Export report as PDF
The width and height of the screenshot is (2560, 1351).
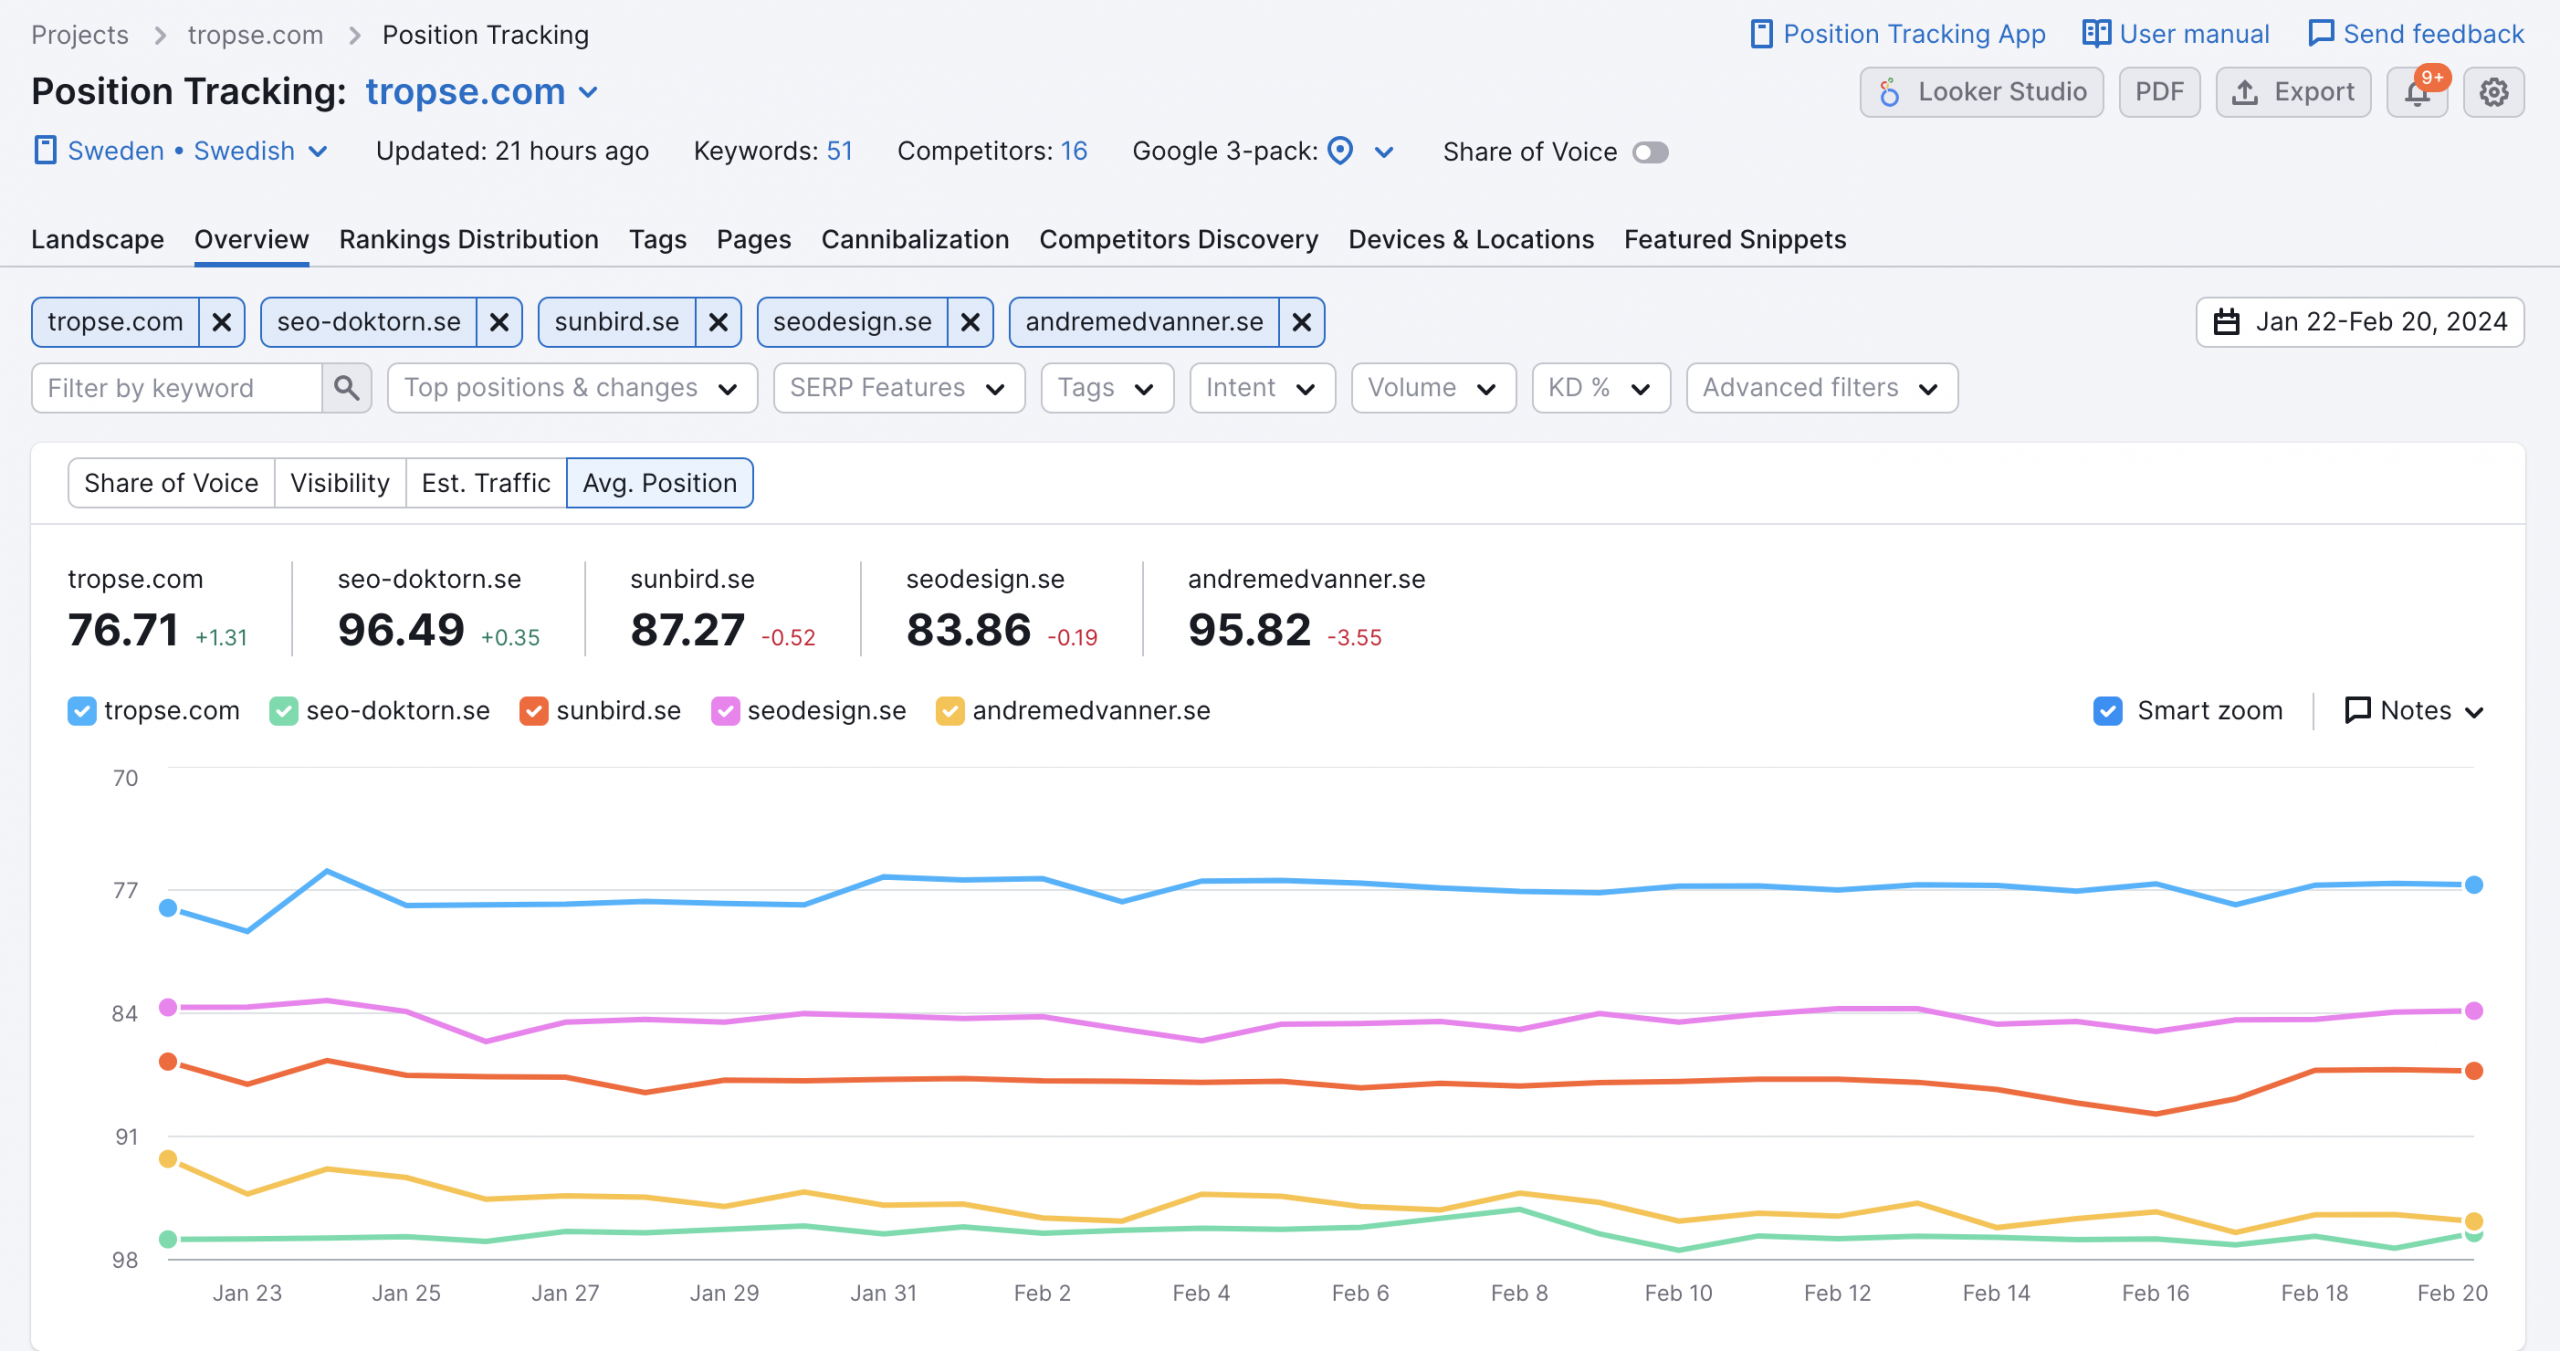[x=2159, y=92]
